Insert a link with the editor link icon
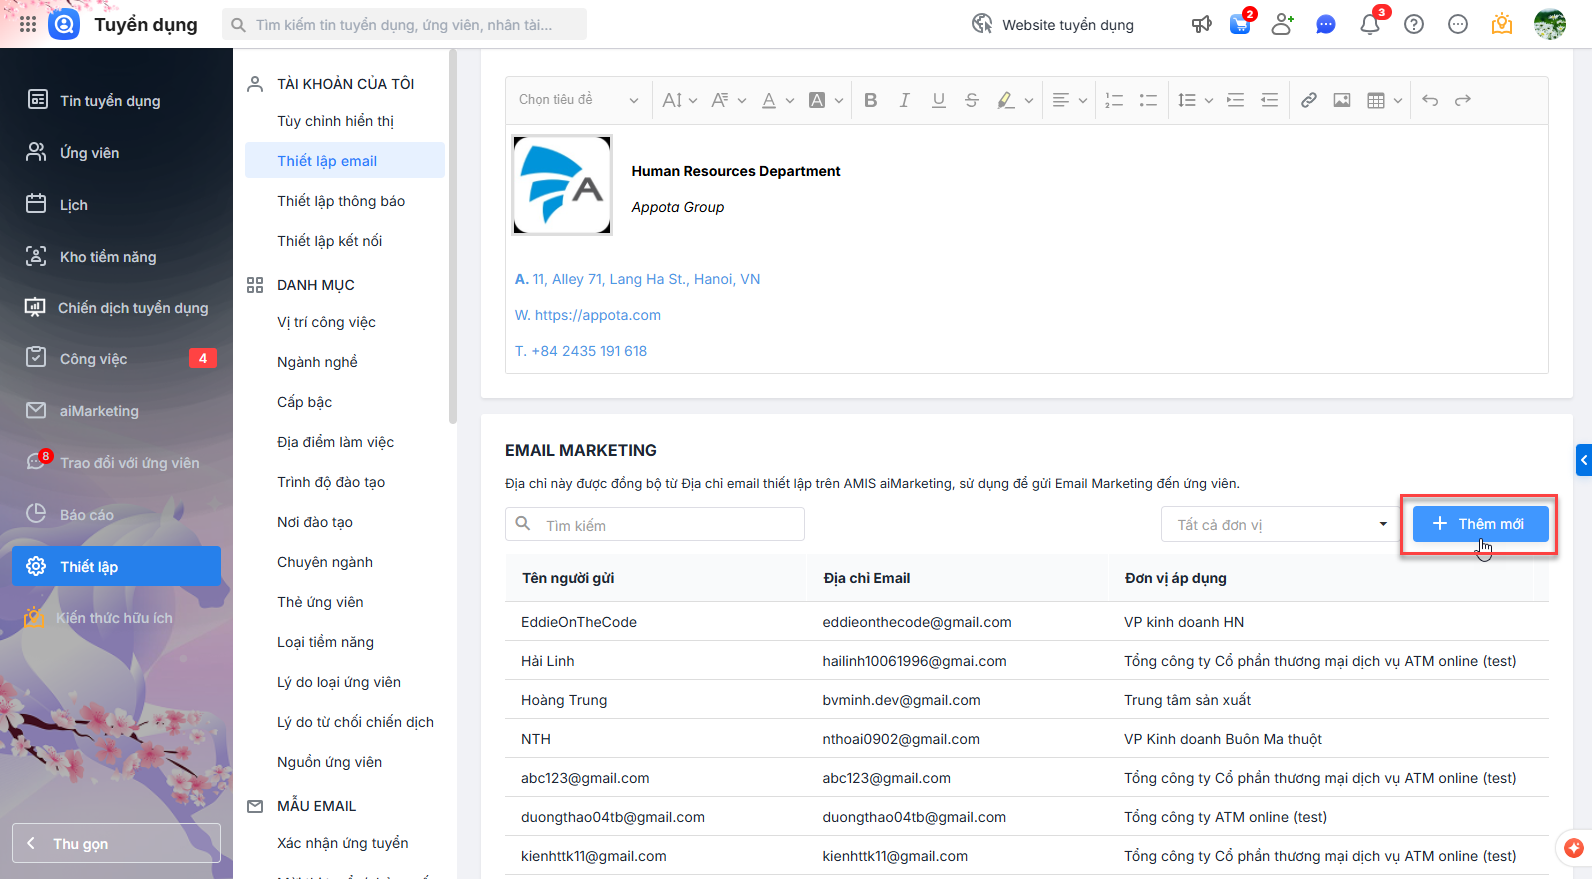The image size is (1592, 879). pyautogui.click(x=1308, y=100)
